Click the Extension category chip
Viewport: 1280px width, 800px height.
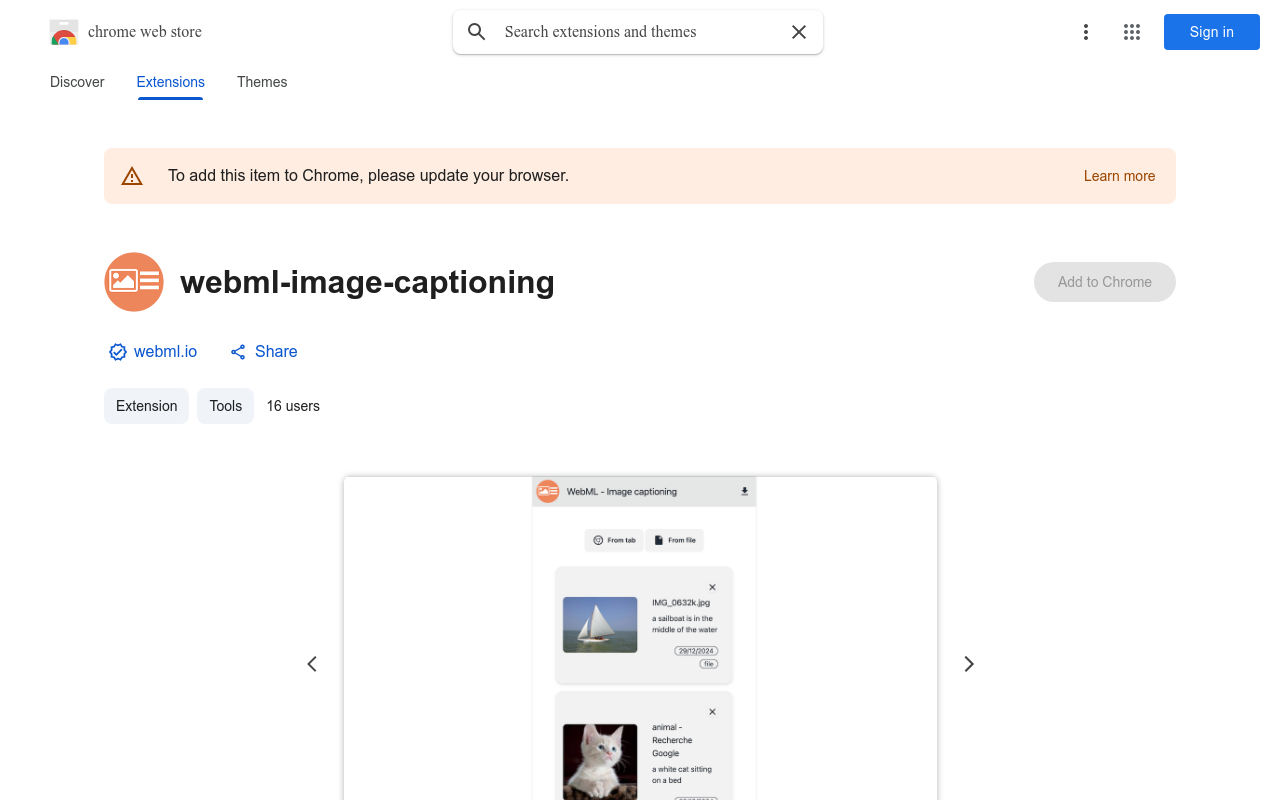146,406
